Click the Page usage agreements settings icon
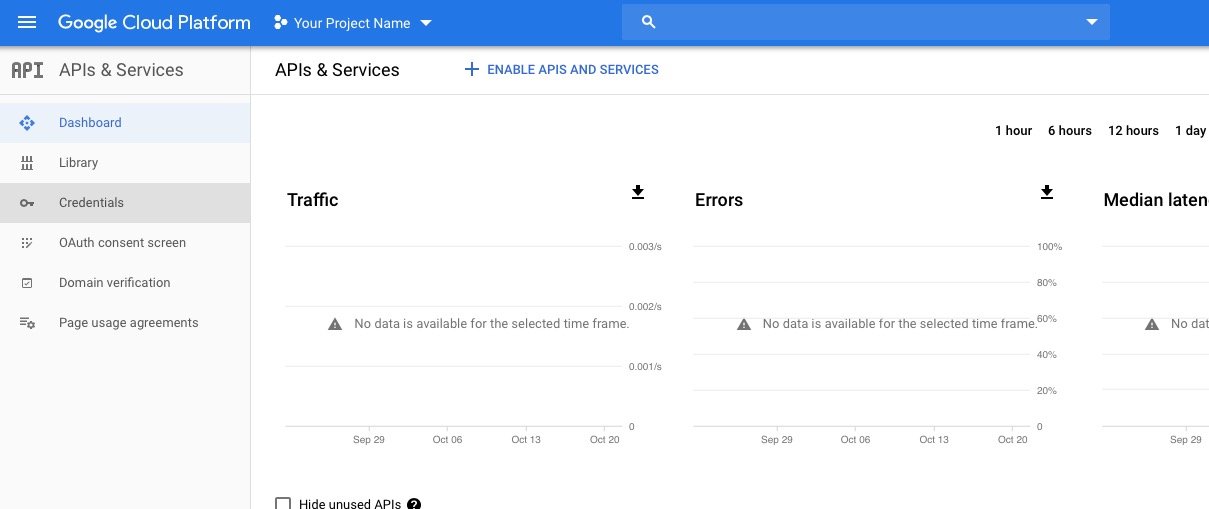The height and width of the screenshot is (509, 1209). pos(27,323)
